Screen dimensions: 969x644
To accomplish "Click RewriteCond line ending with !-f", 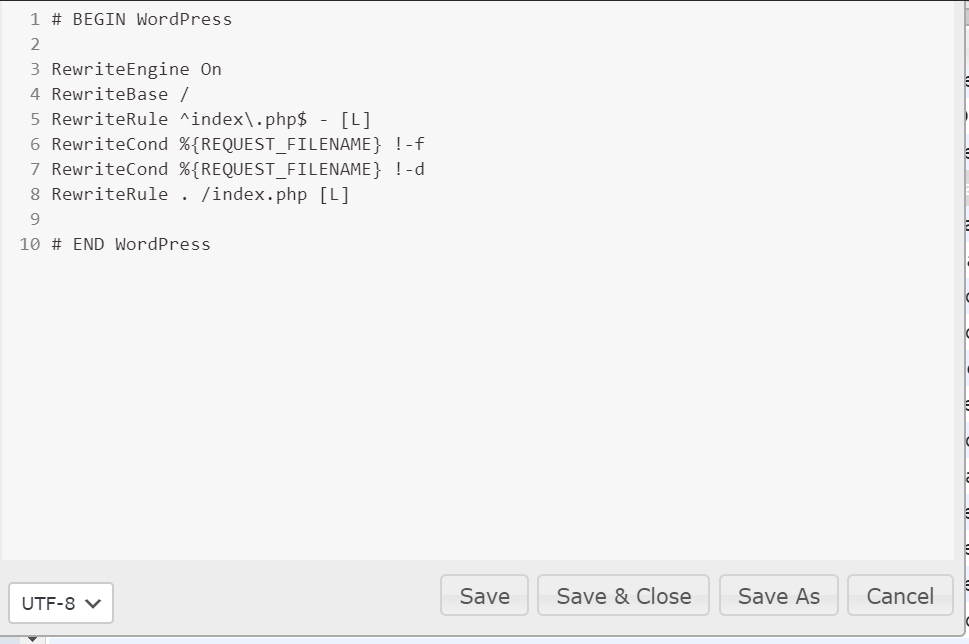I will click(x=238, y=144).
